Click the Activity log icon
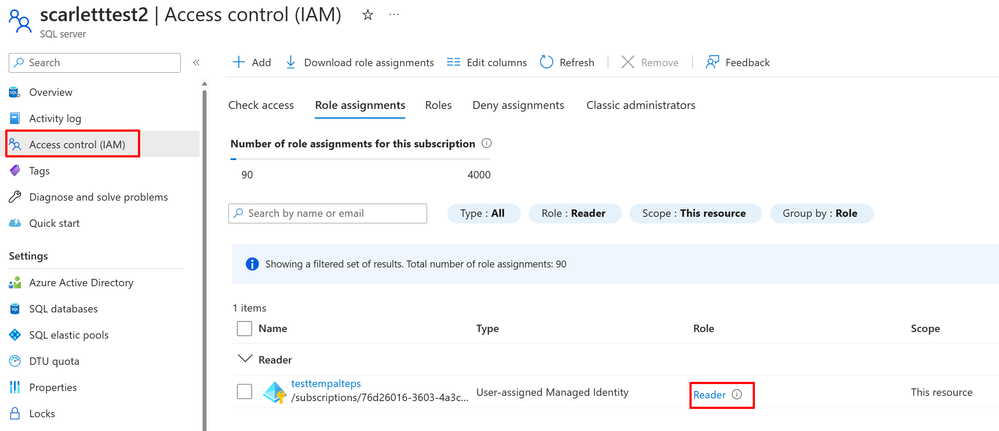 15,119
